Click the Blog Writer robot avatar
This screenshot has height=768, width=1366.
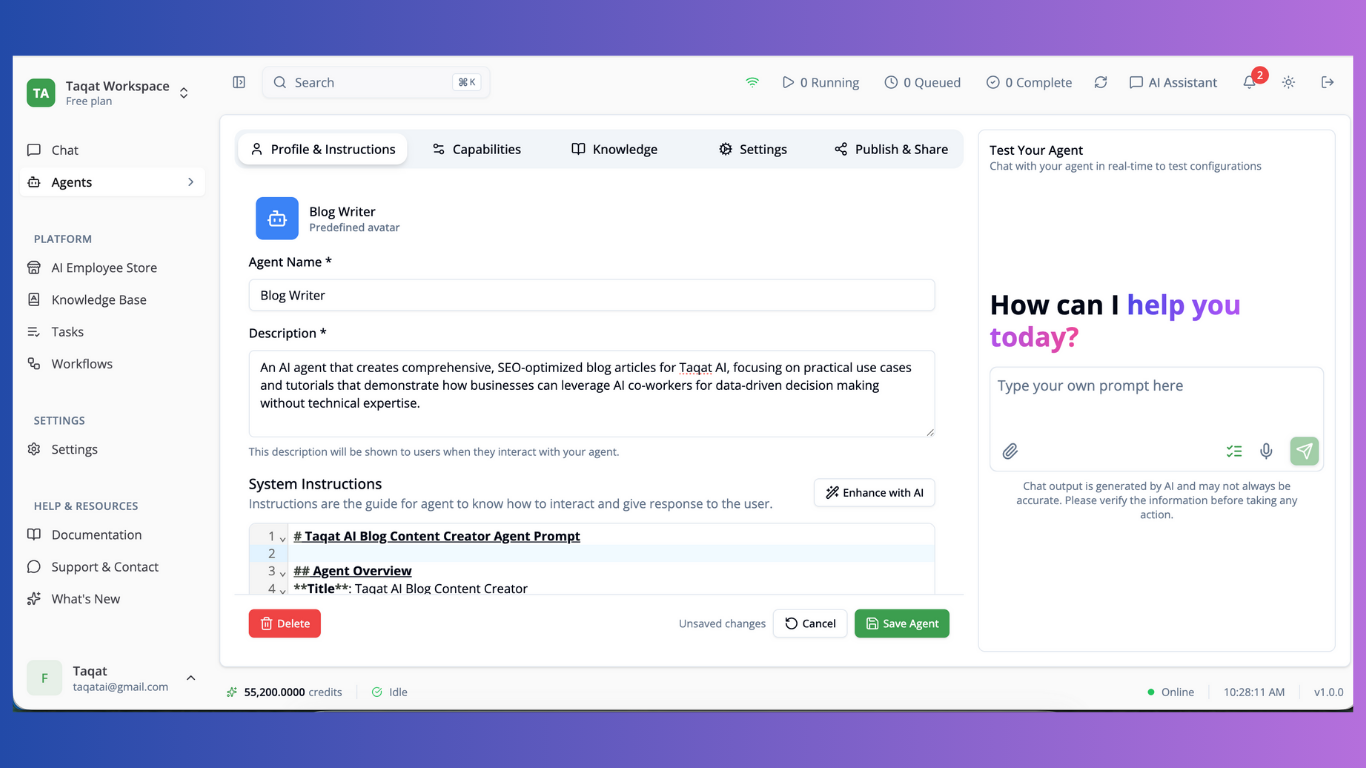[x=277, y=218]
